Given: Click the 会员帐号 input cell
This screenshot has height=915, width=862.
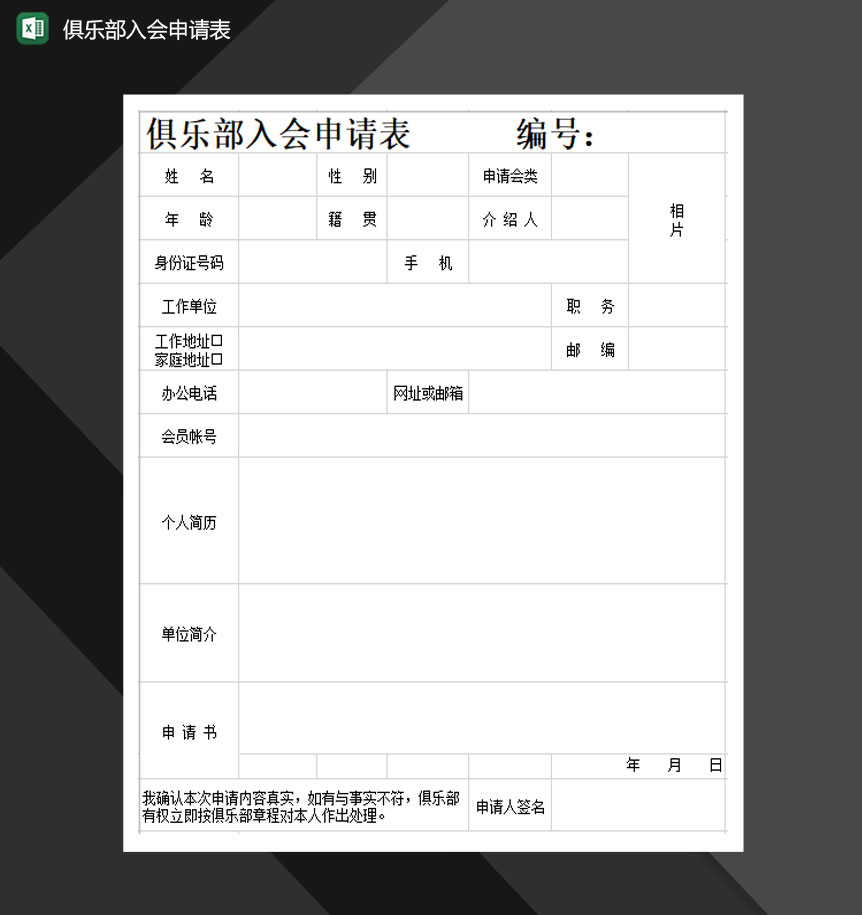Looking at the screenshot, I should (480, 435).
